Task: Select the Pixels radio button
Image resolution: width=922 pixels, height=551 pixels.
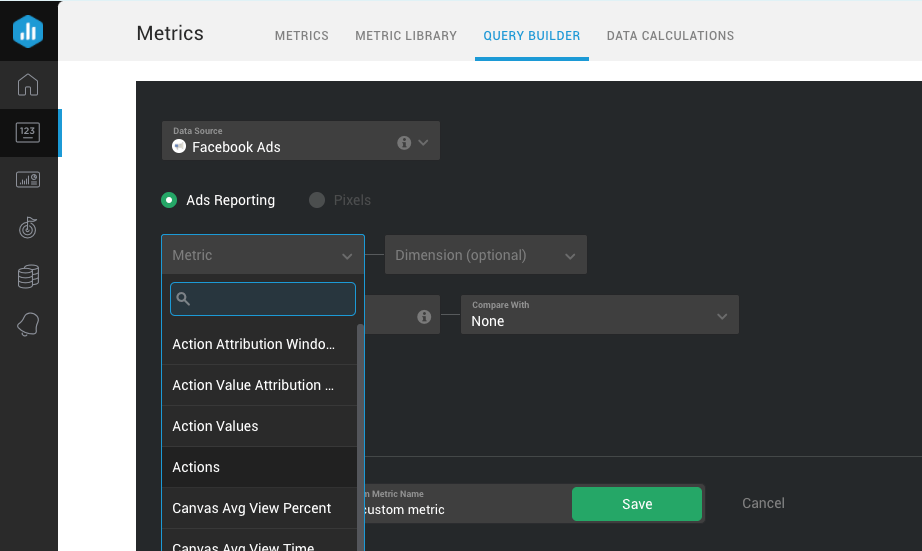Action: (317, 200)
